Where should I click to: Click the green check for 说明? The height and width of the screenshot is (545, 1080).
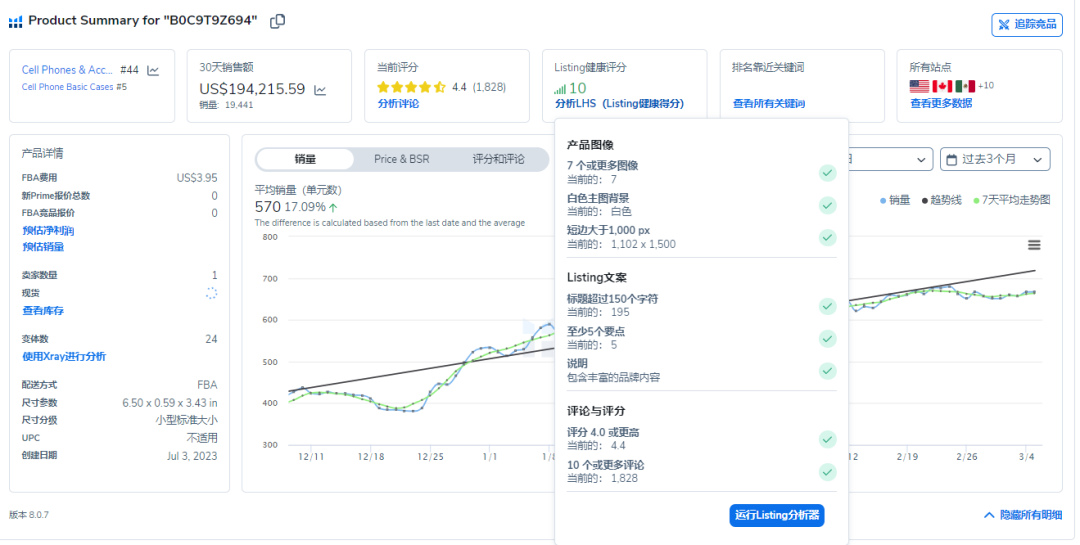coord(827,371)
